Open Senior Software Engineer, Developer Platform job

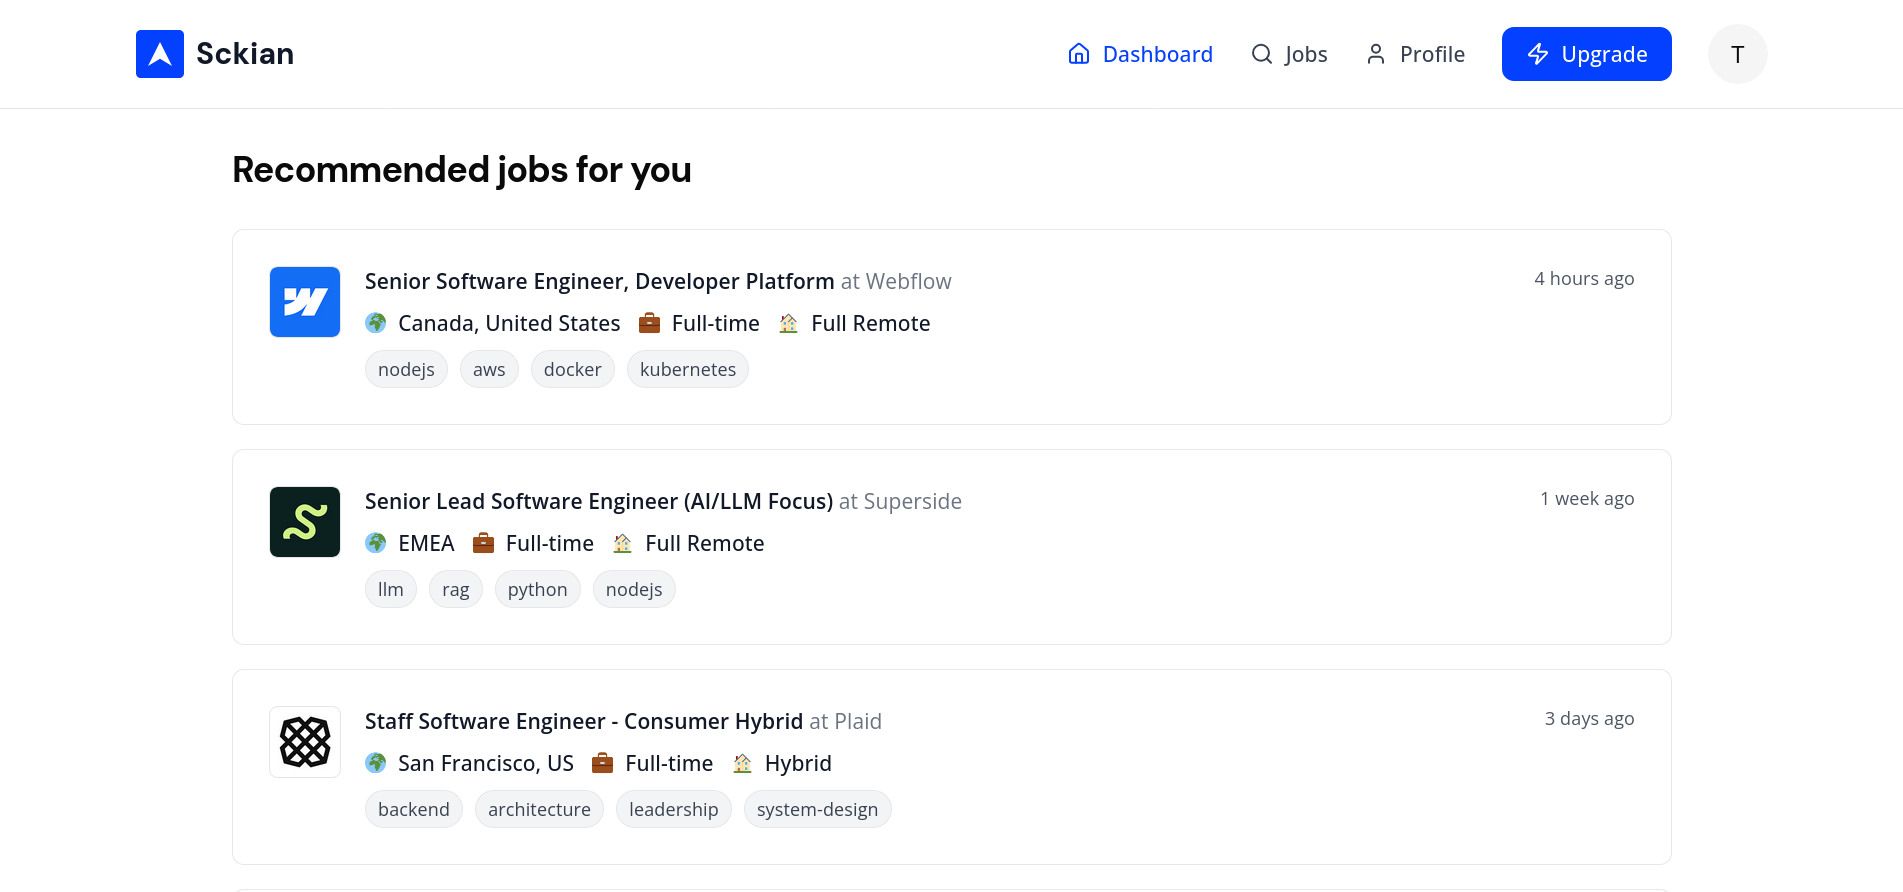click(599, 281)
